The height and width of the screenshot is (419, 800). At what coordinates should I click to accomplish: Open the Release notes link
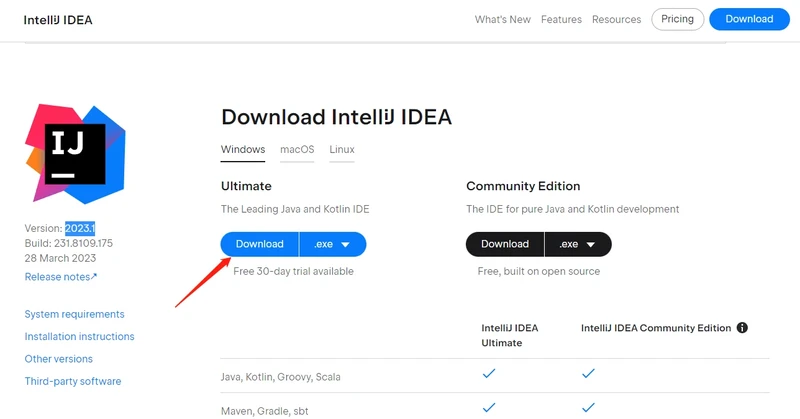pos(61,277)
